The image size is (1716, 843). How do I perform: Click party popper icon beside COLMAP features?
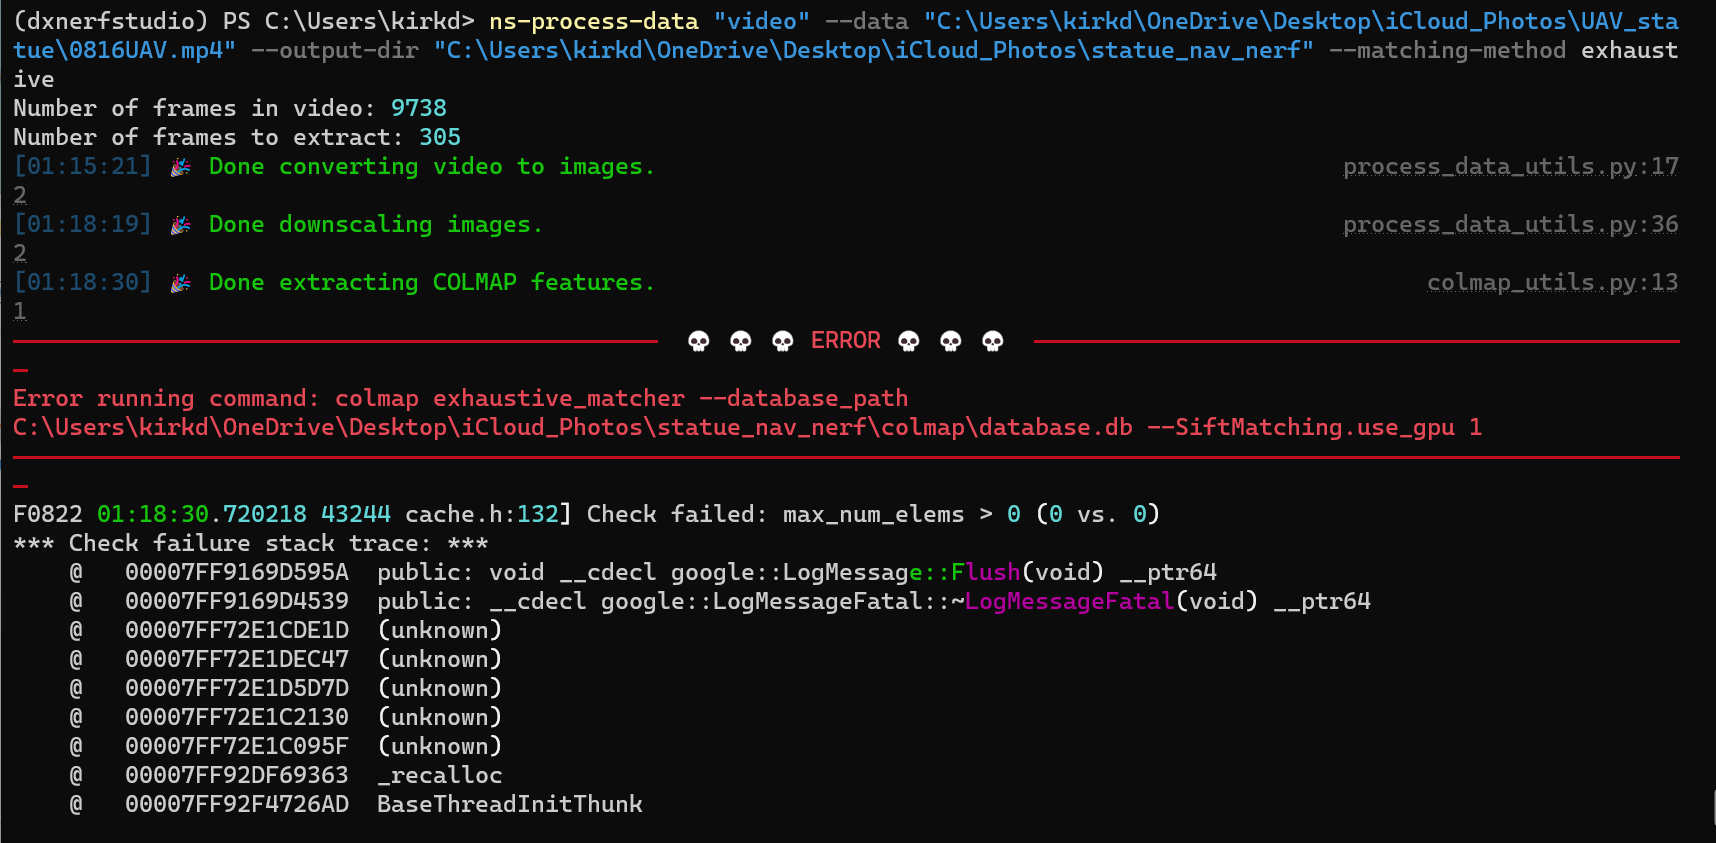pos(181,283)
